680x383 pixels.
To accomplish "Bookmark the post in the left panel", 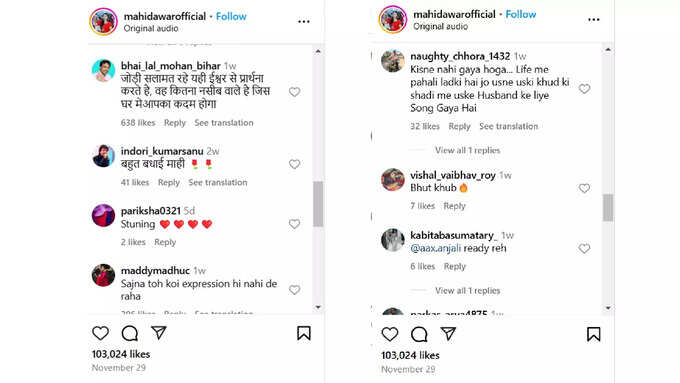I will tap(304, 333).
